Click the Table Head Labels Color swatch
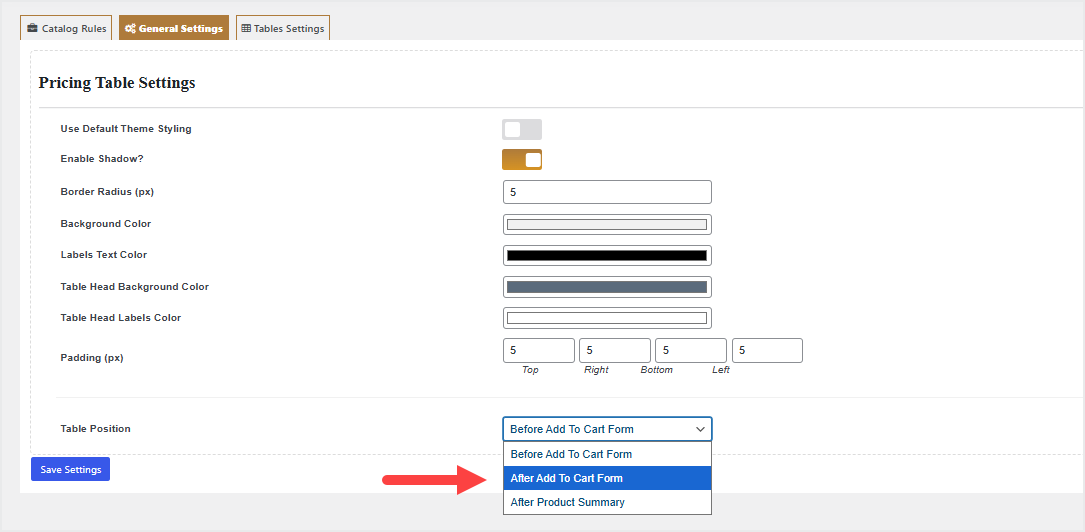This screenshot has width=1085, height=532. (x=606, y=318)
